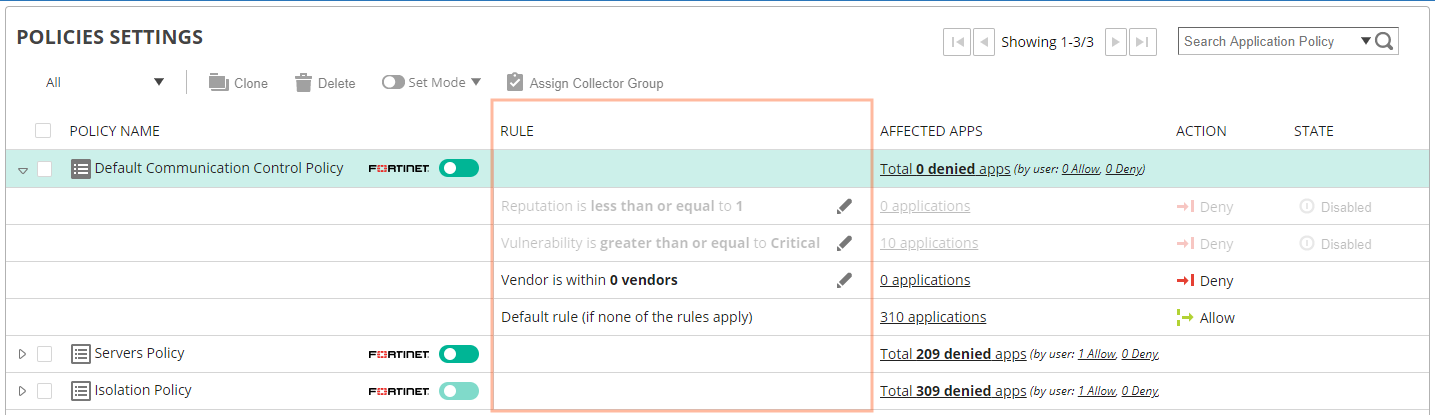1435x415 pixels.
Task: Toggle Default Communication Control Policy switch
Action: point(458,168)
